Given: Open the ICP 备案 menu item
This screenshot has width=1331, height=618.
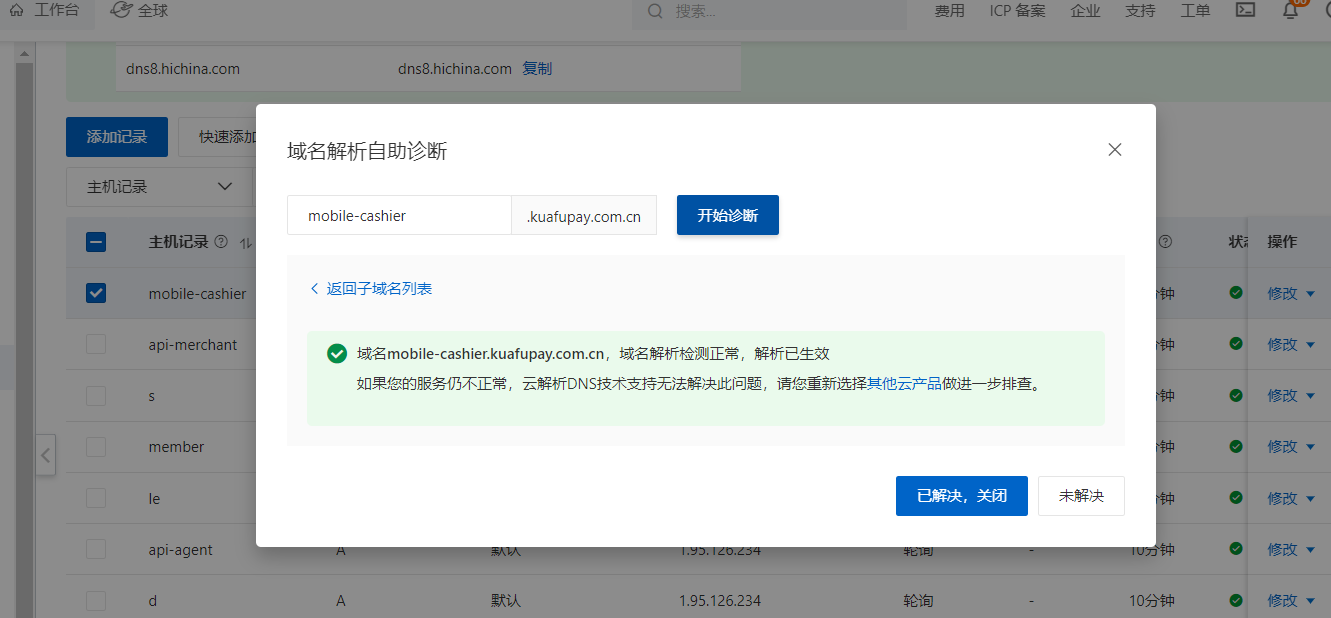Looking at the screenshot, I should (x=1017, y=11).
